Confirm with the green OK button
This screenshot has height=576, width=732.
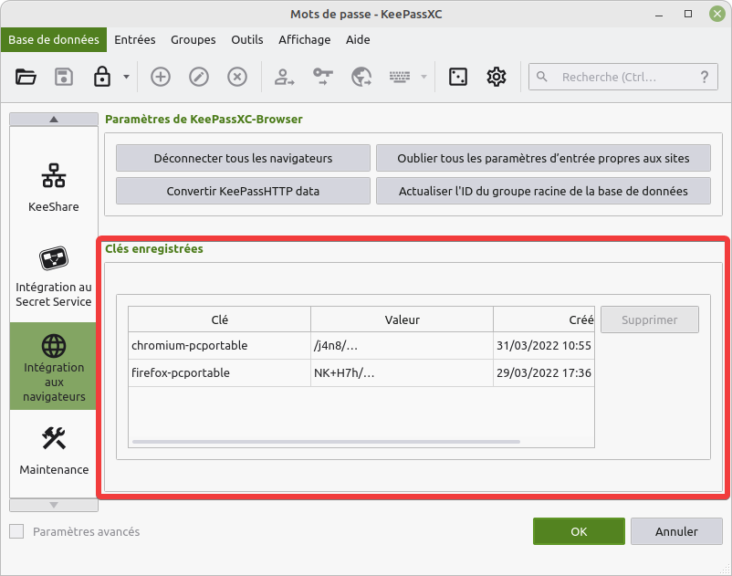[x=579, y=531]
